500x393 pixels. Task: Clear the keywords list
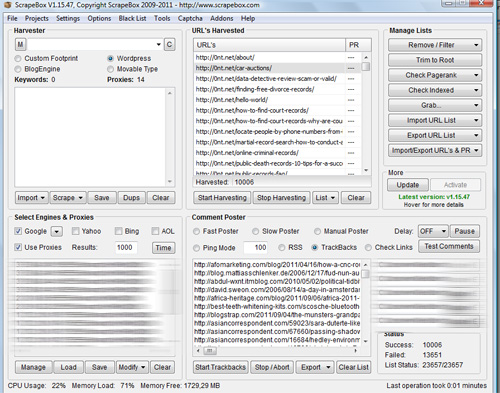(x=161, y=198)
